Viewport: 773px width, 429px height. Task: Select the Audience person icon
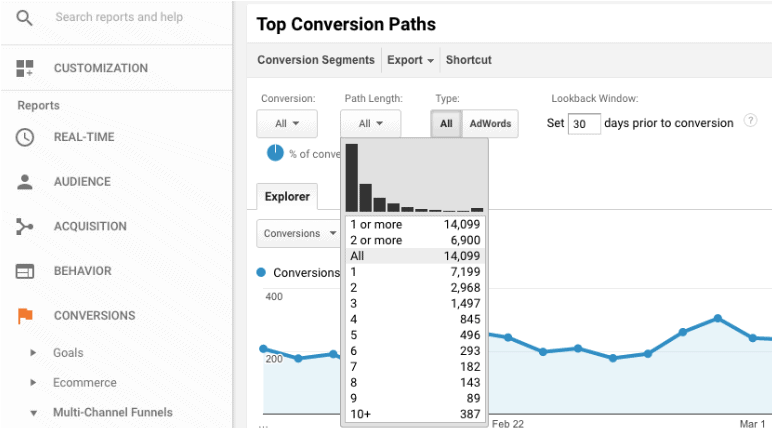click(25, 182)
